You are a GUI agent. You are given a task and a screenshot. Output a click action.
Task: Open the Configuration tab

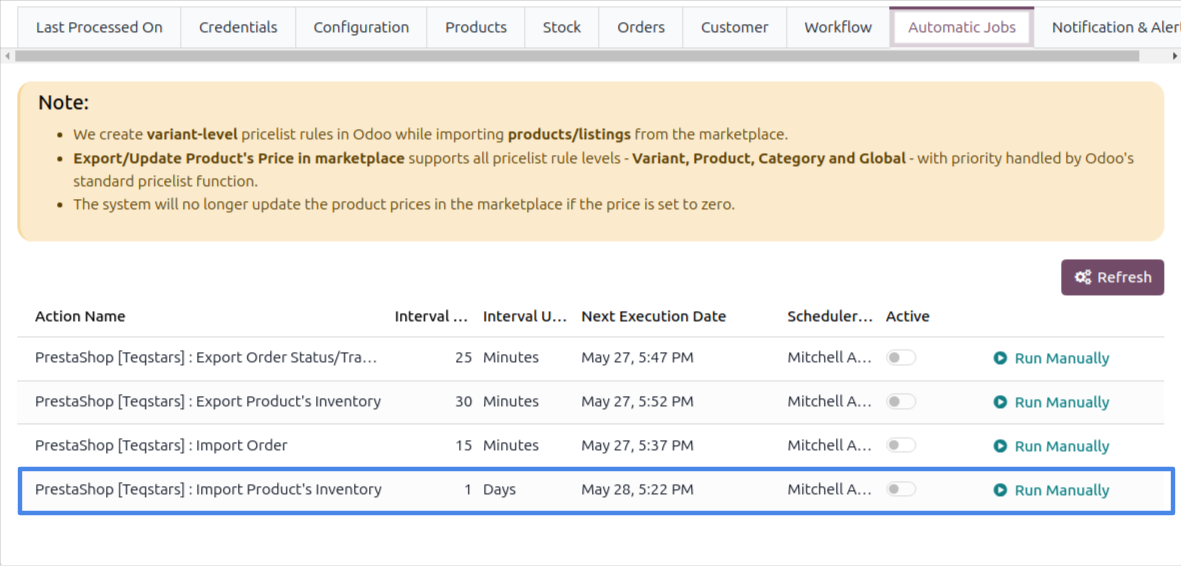point(361,28)
